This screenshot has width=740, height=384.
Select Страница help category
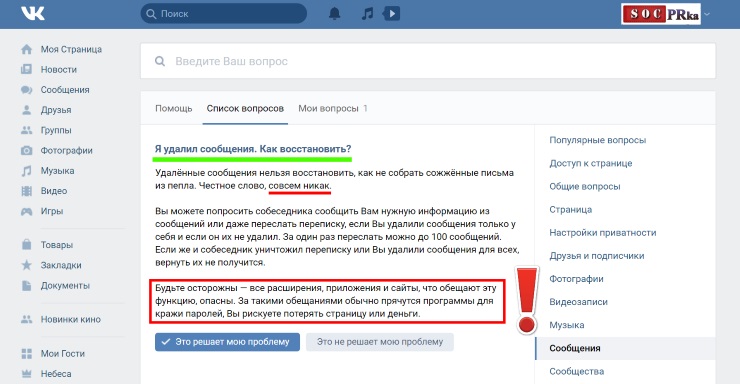[571, 209]
